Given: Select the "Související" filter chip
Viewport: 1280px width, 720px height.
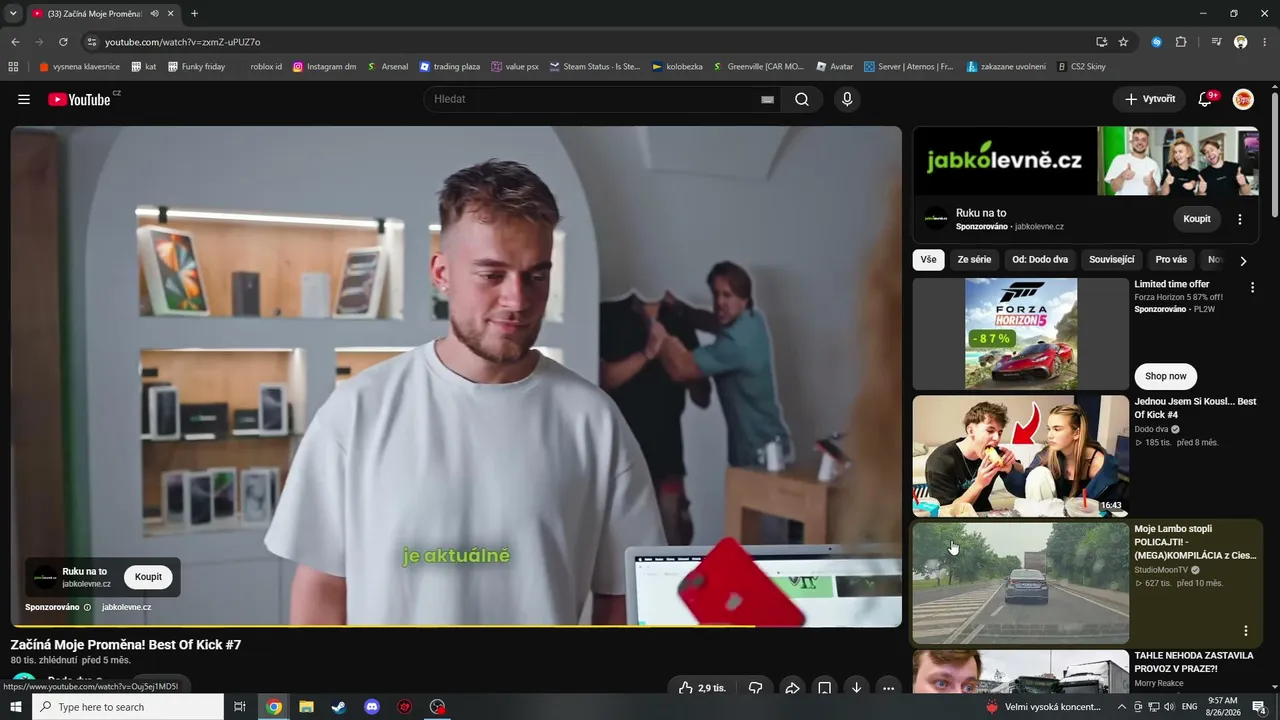Looking at the screenshot, I should [x=1112, y=260].
